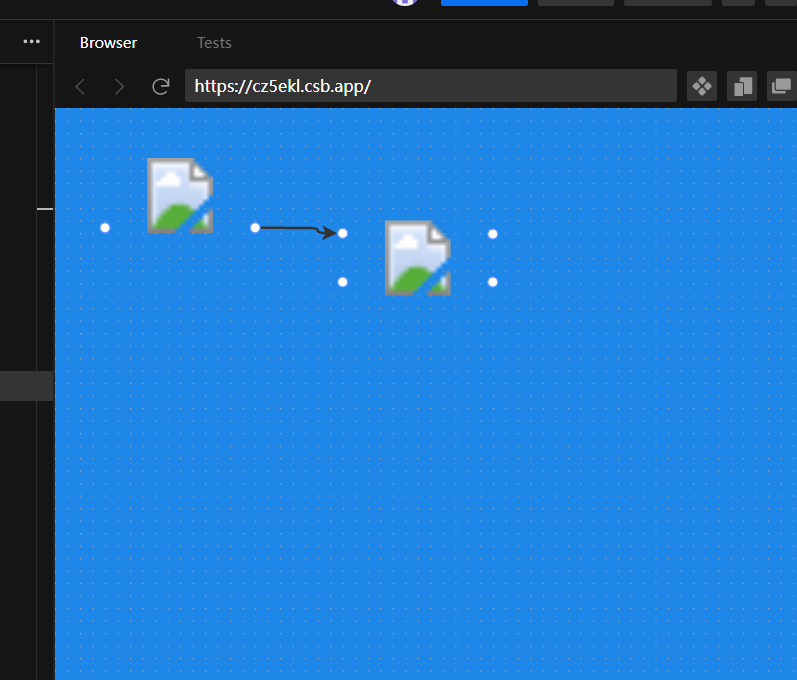Click the URL bar showing cz5ekl.csb.app
The image size is (797, 680).
pos(431,86)
